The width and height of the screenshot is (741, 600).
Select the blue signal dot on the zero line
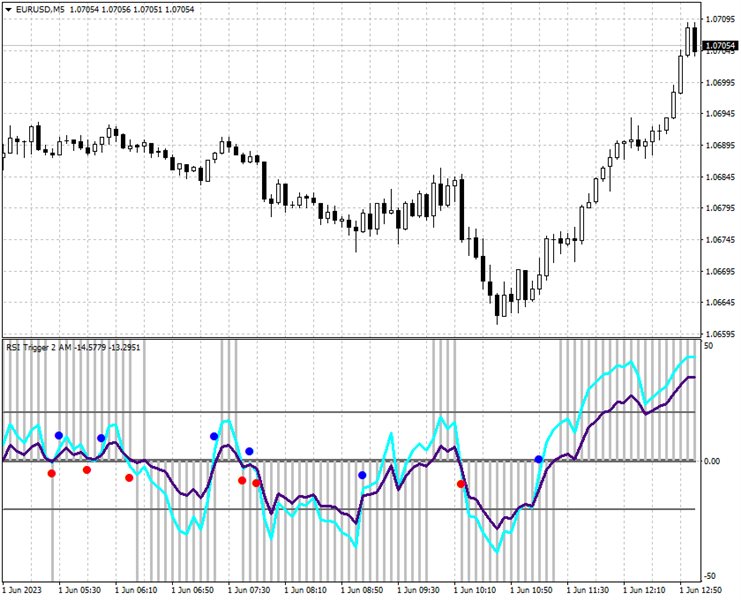pyautogui.click(x=539, y=459)
